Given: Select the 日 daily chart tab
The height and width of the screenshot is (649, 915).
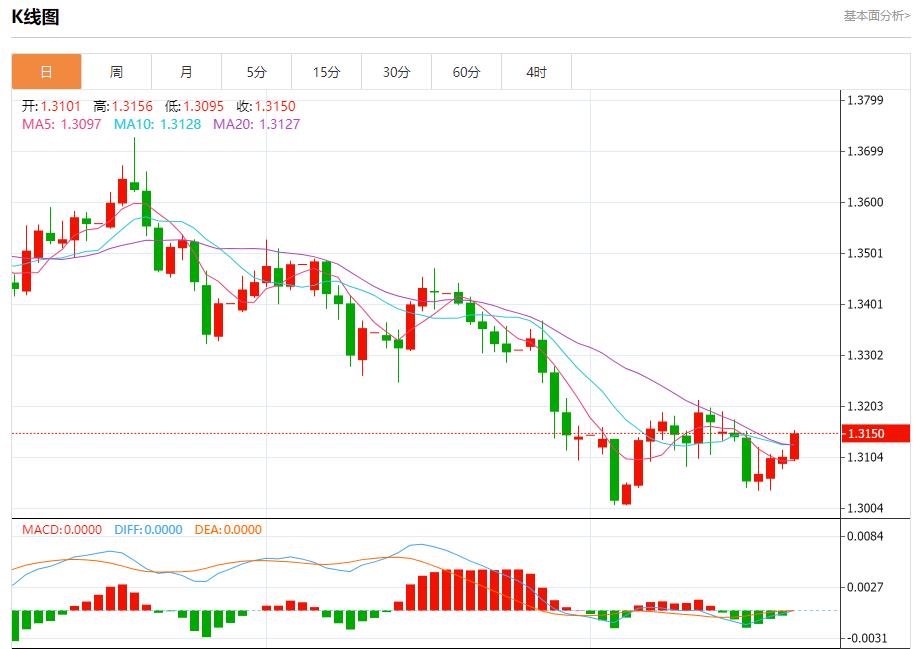Looking at the screenshot, I should [x=46, y=72].
